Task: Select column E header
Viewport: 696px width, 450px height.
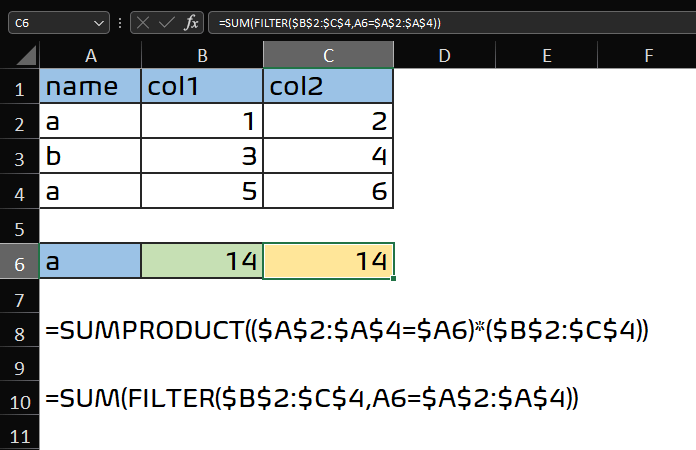Action: 547,55
